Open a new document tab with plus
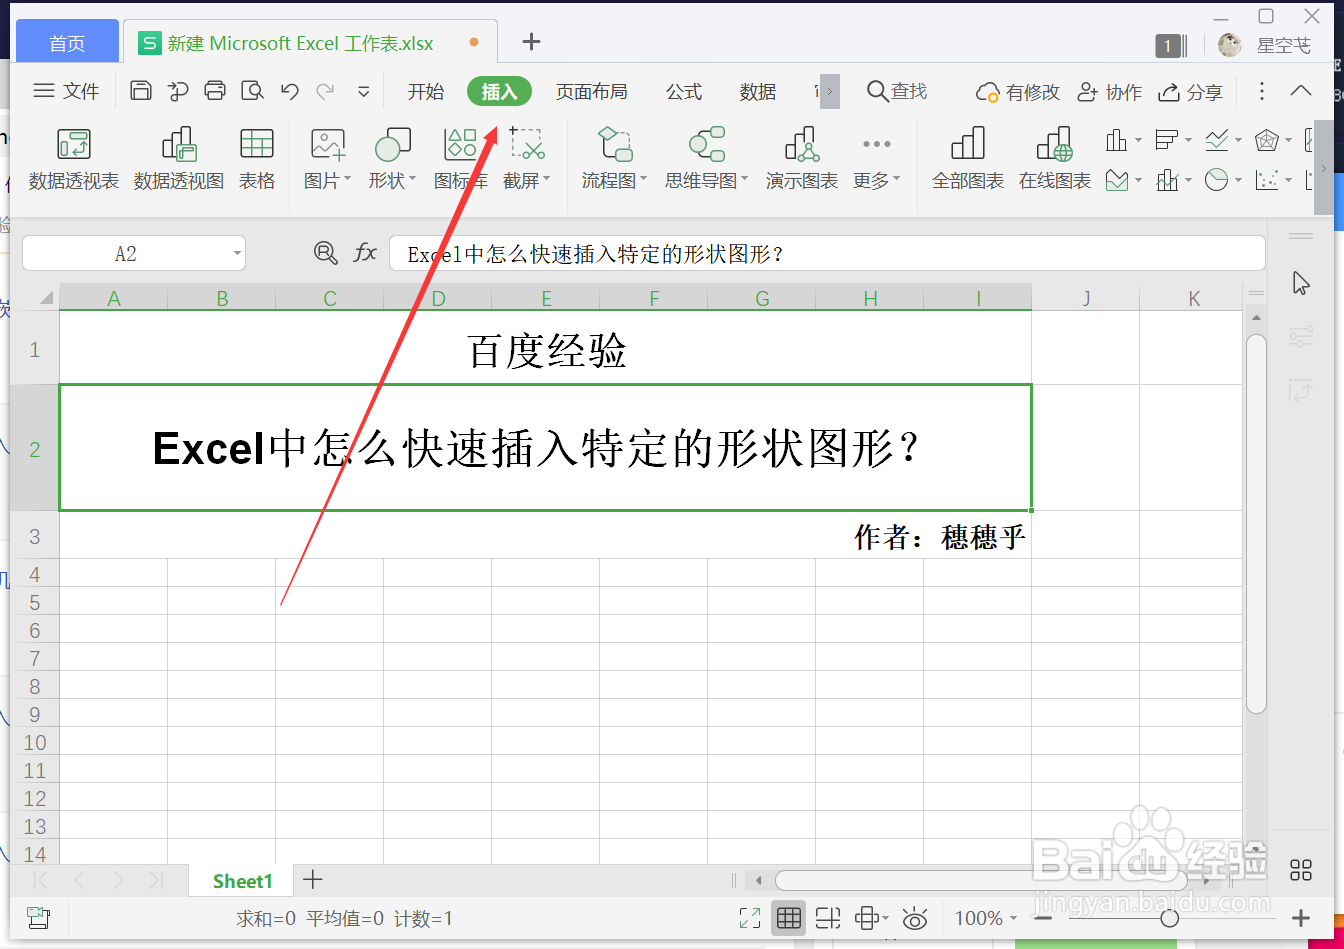Viewport: 1344px width, 949px height. click(532, 41)
